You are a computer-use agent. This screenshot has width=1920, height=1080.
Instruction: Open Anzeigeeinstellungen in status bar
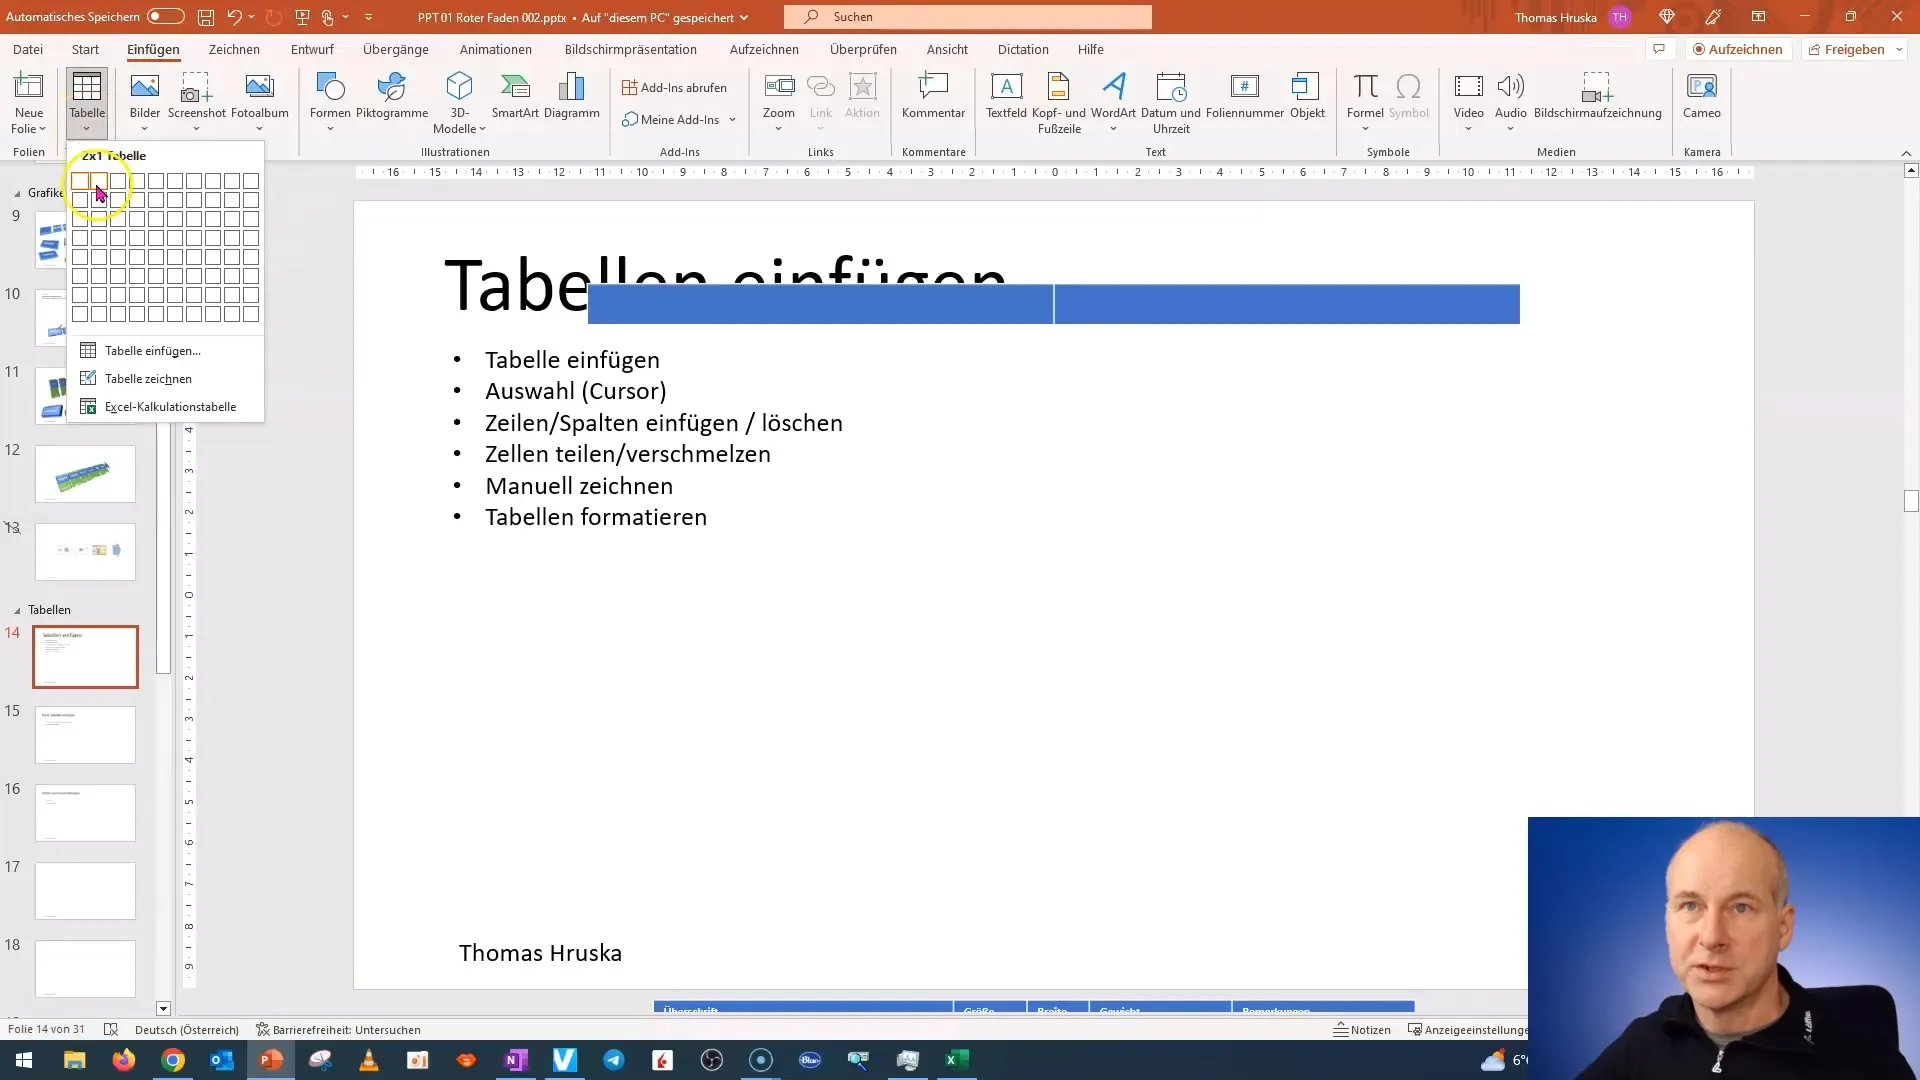[x=1467, y=1029]
